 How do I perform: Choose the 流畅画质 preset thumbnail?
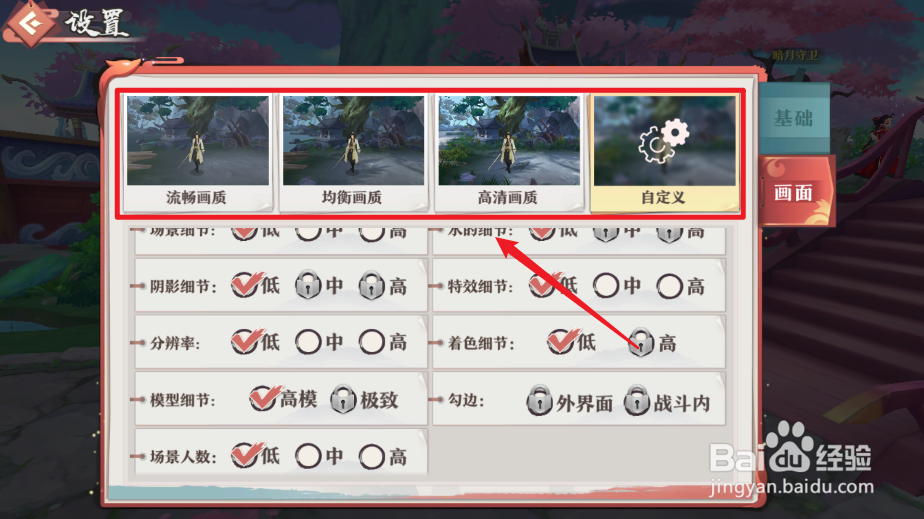click(197, 153)
